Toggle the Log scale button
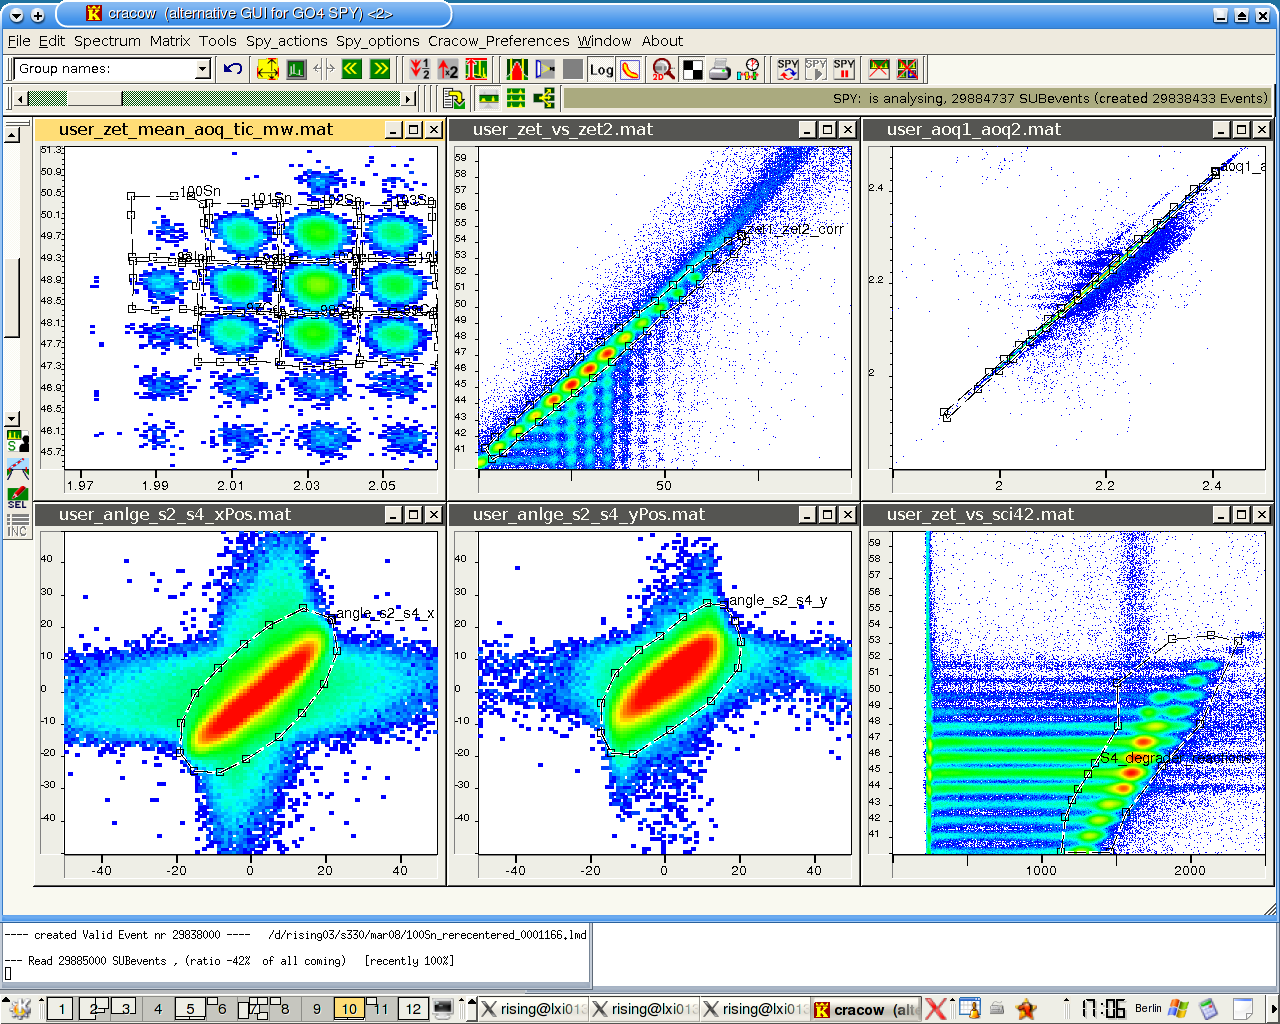This screenshot has width=1280, height=1024. tap(601, 69)
